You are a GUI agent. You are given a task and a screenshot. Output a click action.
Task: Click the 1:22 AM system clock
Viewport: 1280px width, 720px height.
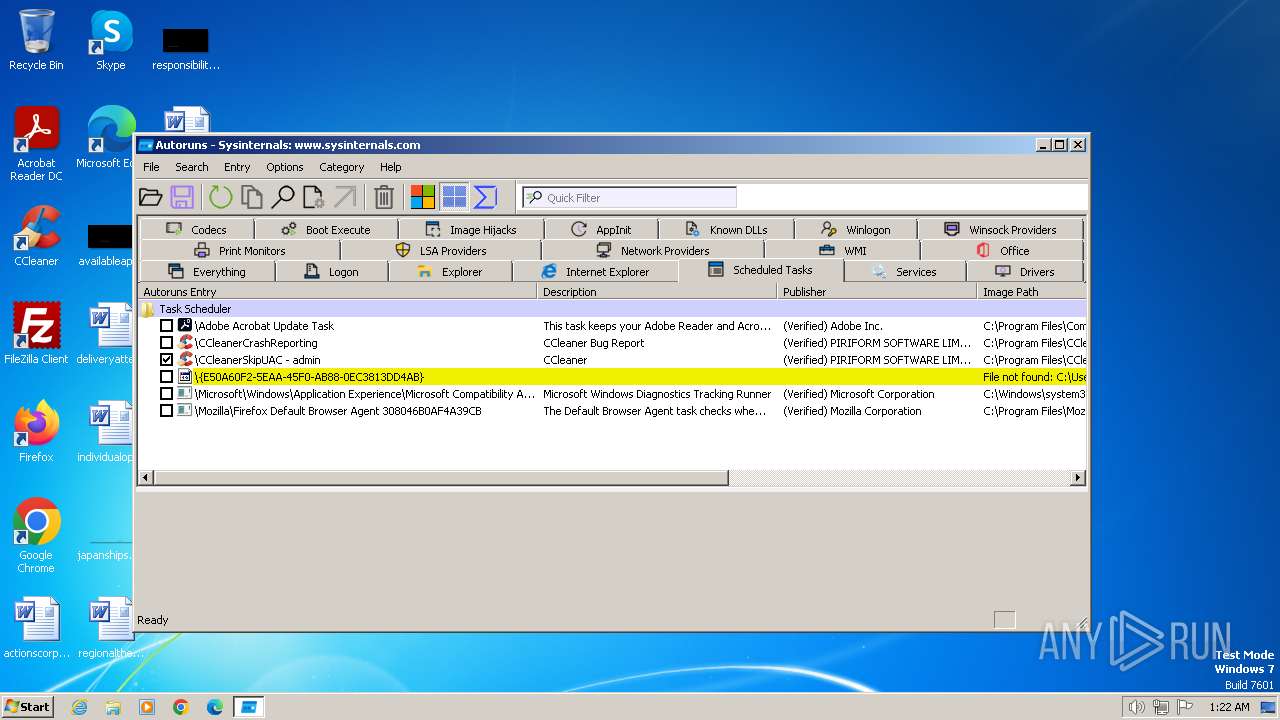pyautogui.click(x=1229, y=707)
